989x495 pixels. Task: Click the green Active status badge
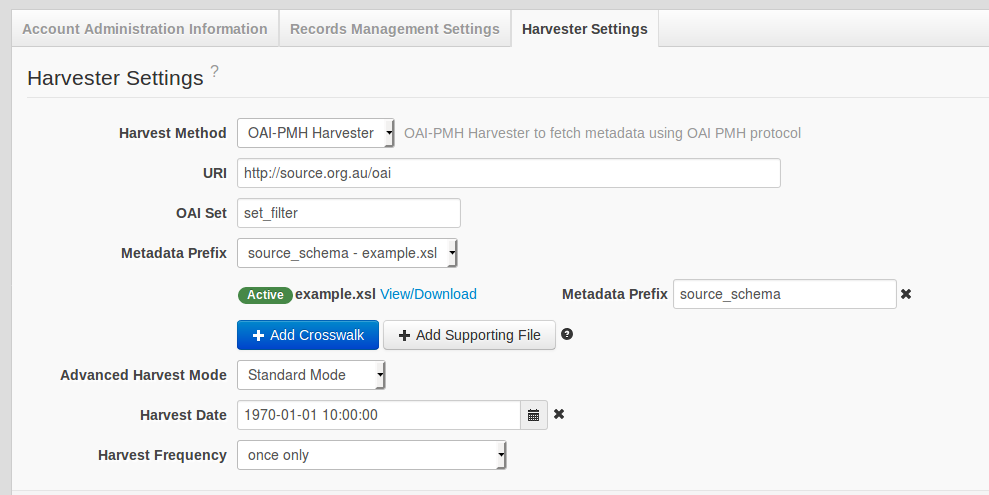click(x=265, y=295)
